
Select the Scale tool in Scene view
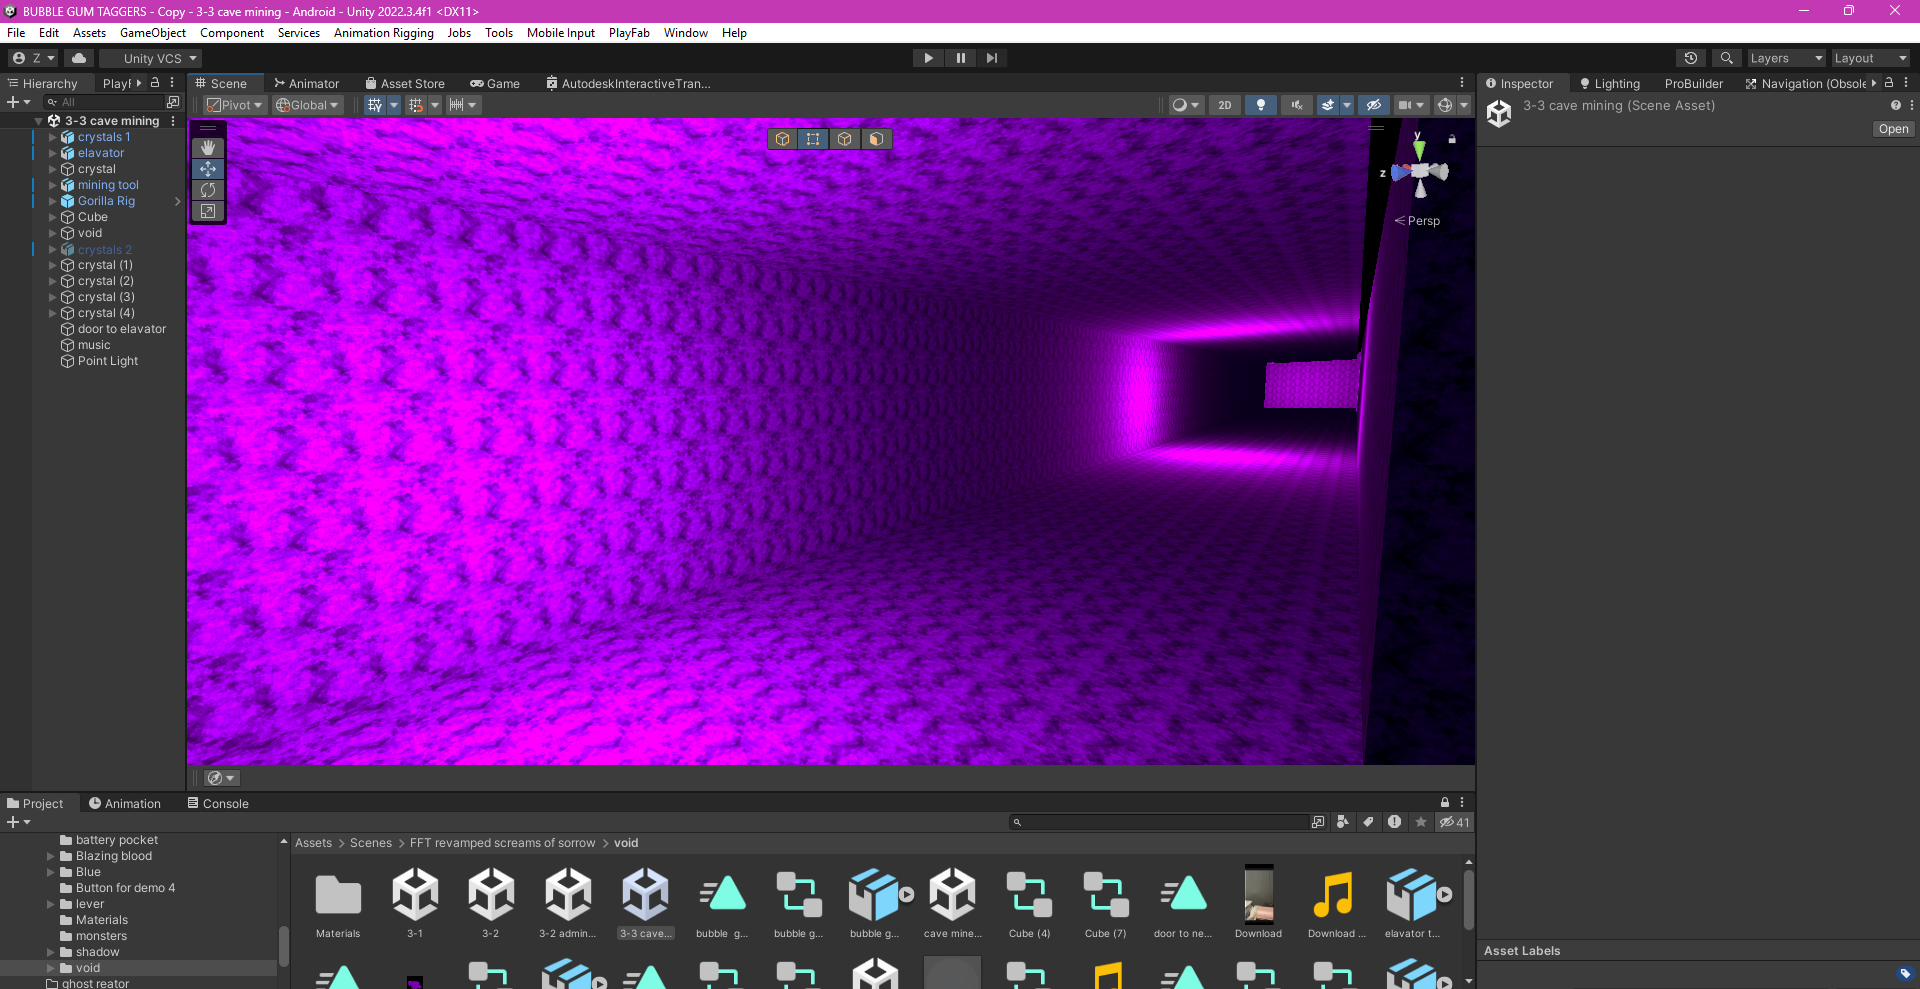tap(208, 211)
